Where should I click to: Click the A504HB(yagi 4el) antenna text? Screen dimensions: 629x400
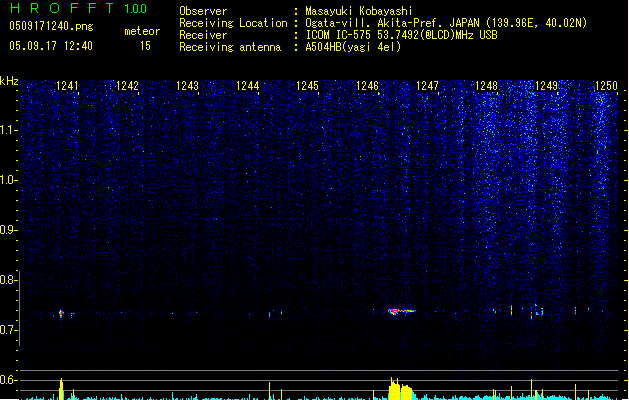353,47
